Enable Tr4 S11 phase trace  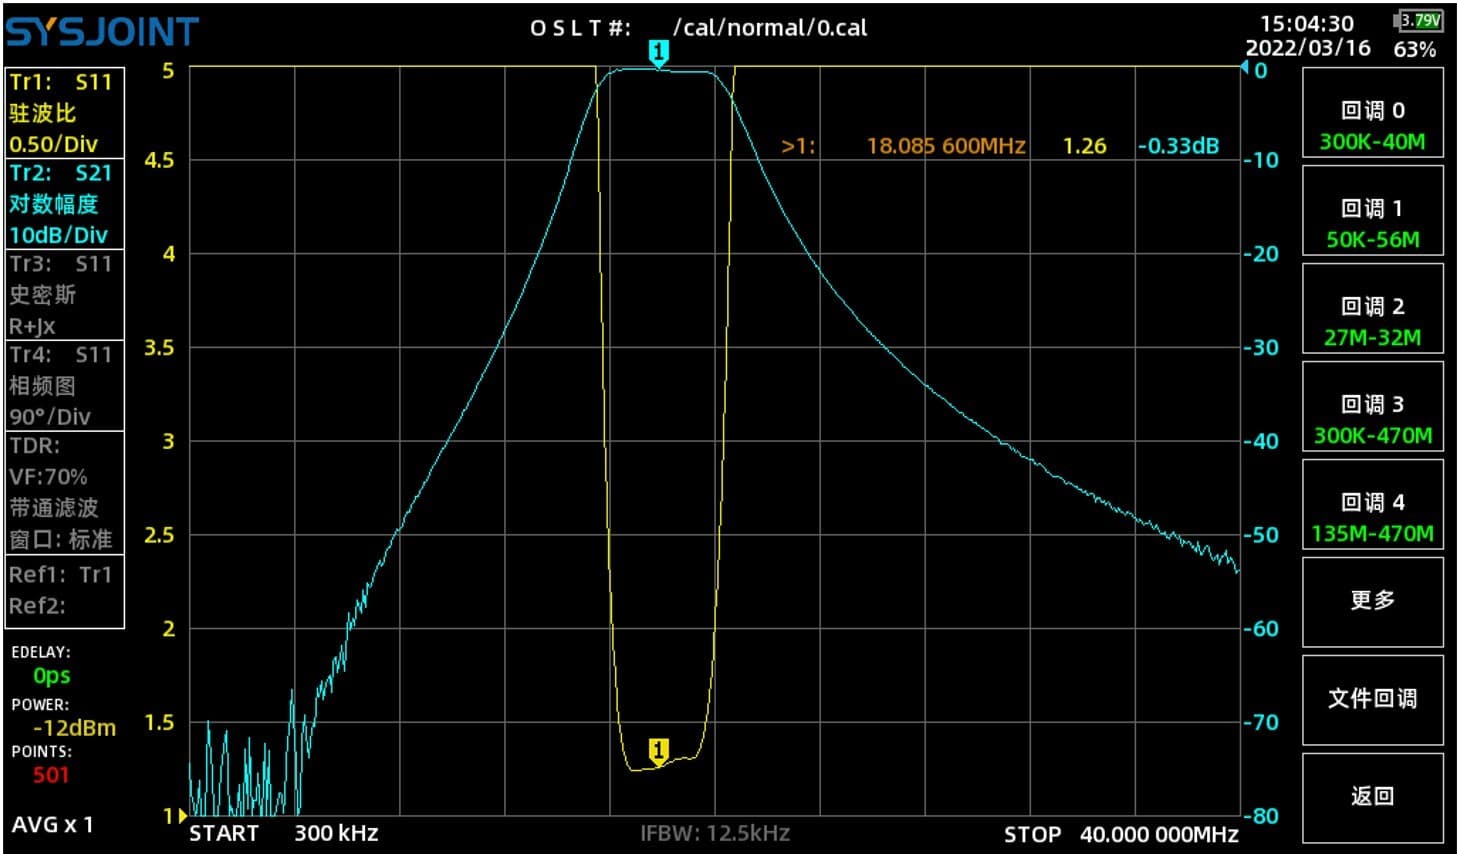[64, 385]
